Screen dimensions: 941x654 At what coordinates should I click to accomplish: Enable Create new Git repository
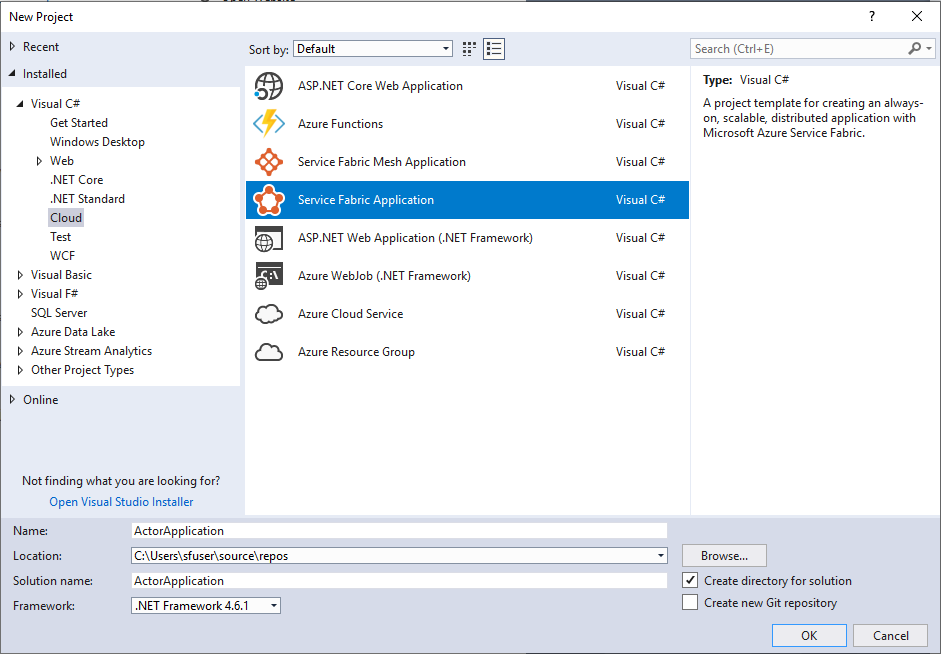pyautogui.click(x=690, y=602)
